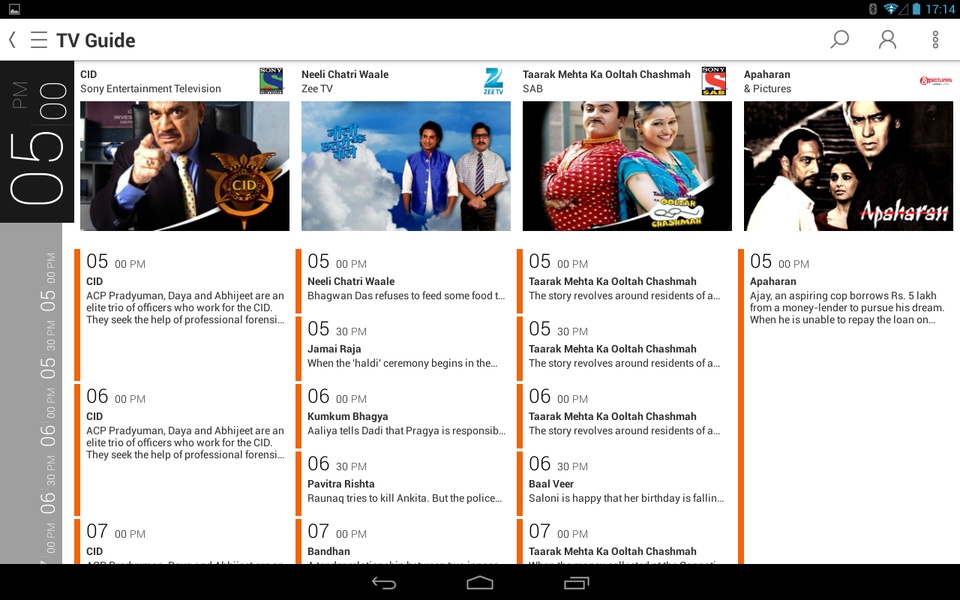Read the 'haldi' ceremony description text
960x600 pixels.
(402, 364)
